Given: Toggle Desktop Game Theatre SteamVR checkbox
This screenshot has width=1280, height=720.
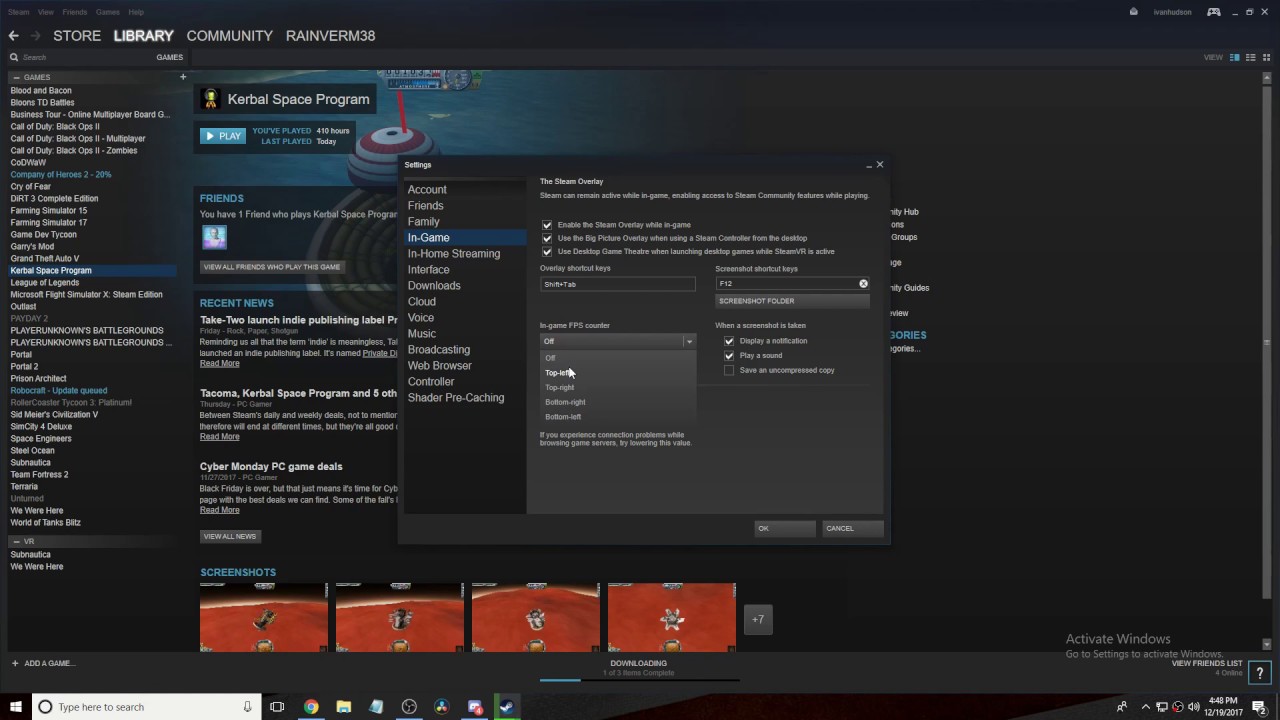Looking at the screenshot, I should point(547,251).
